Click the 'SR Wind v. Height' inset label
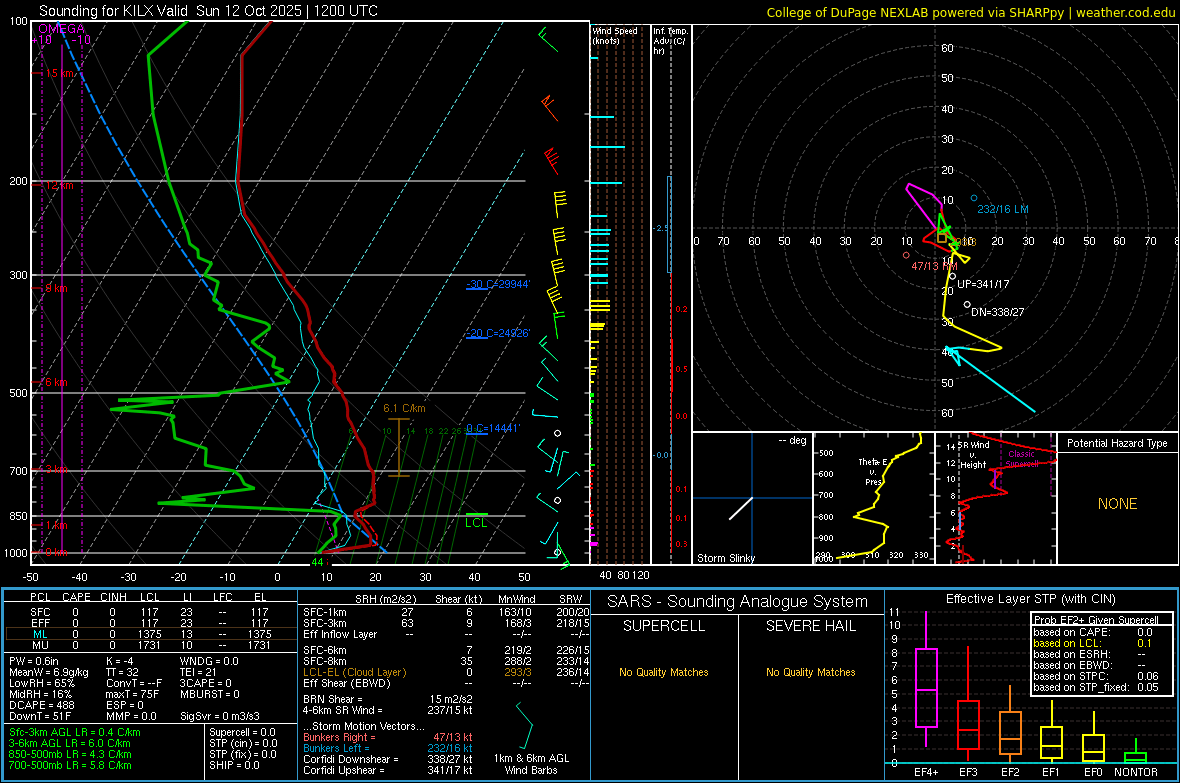The image size is (1180, 783). click(x=973, y=455)
